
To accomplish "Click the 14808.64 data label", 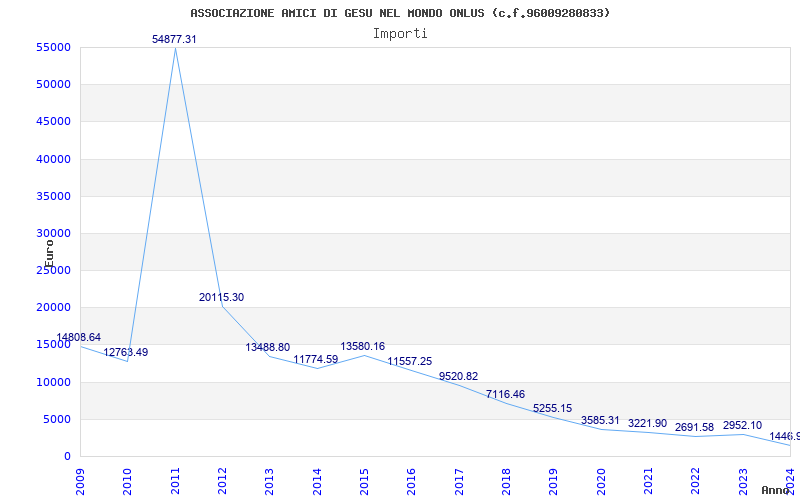I will click(x=79, y=337).
